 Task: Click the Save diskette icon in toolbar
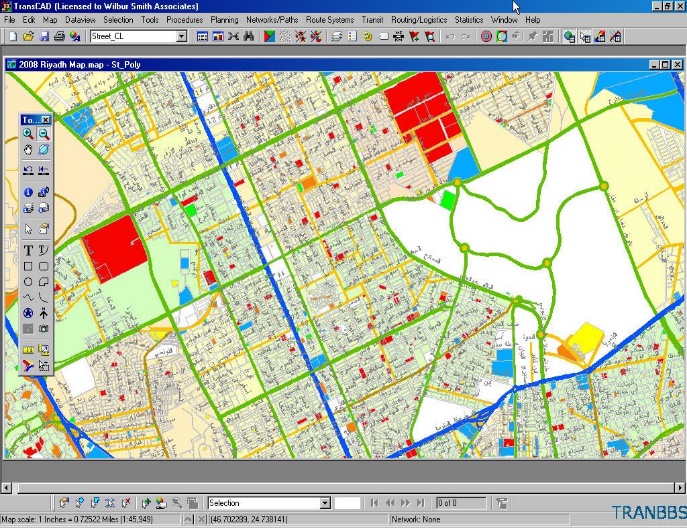coord(44,36)
